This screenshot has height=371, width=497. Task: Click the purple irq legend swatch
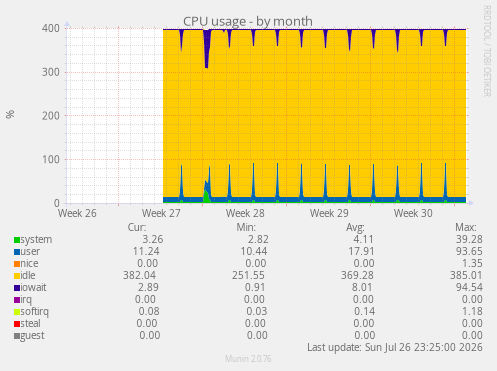[x=17, y=300]
